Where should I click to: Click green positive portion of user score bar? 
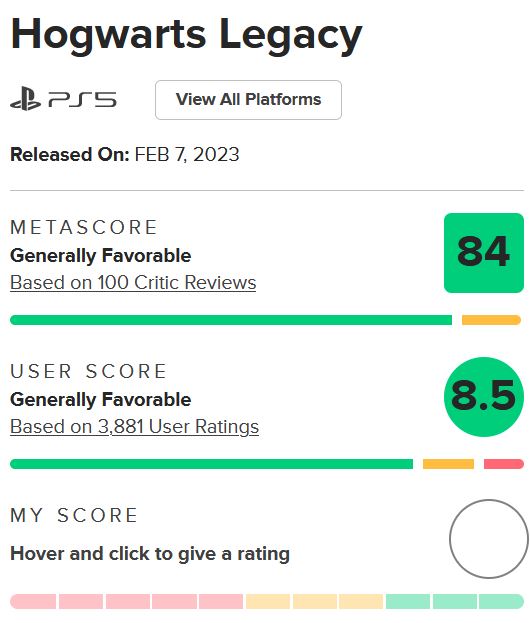pyautogui.click(x=211, y=464)
